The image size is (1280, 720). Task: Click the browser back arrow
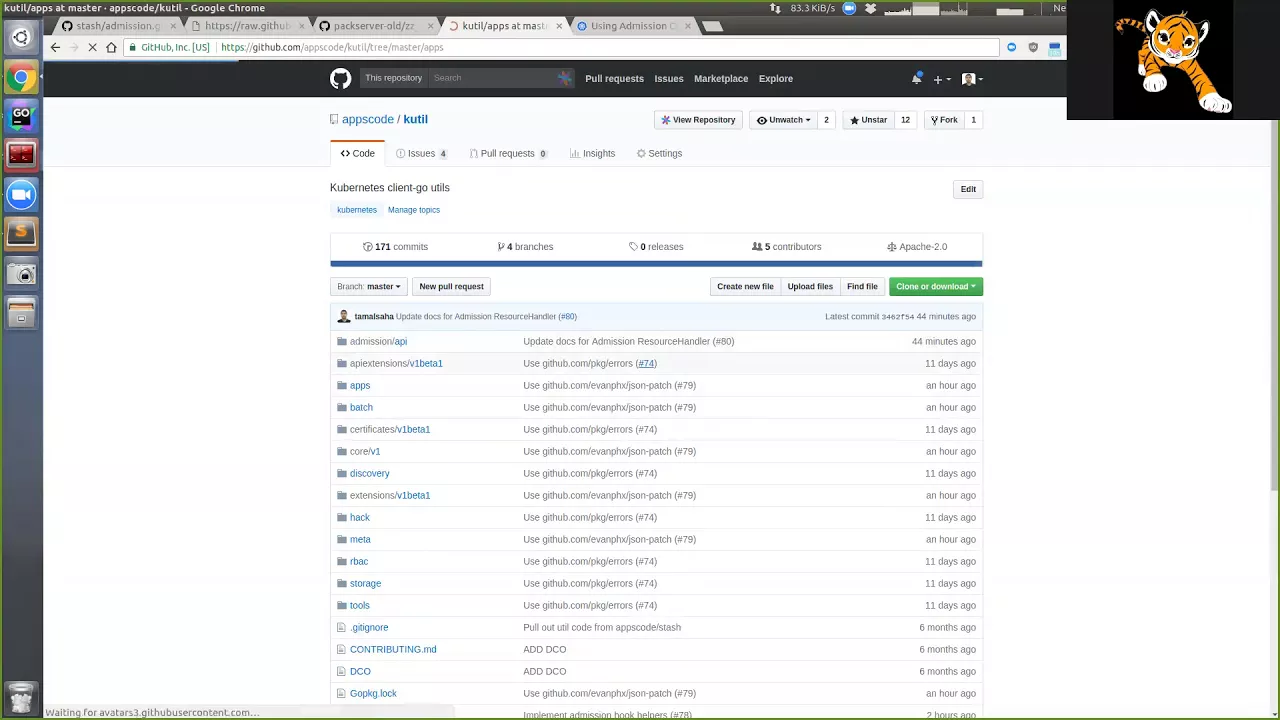(x=55, y=47)
